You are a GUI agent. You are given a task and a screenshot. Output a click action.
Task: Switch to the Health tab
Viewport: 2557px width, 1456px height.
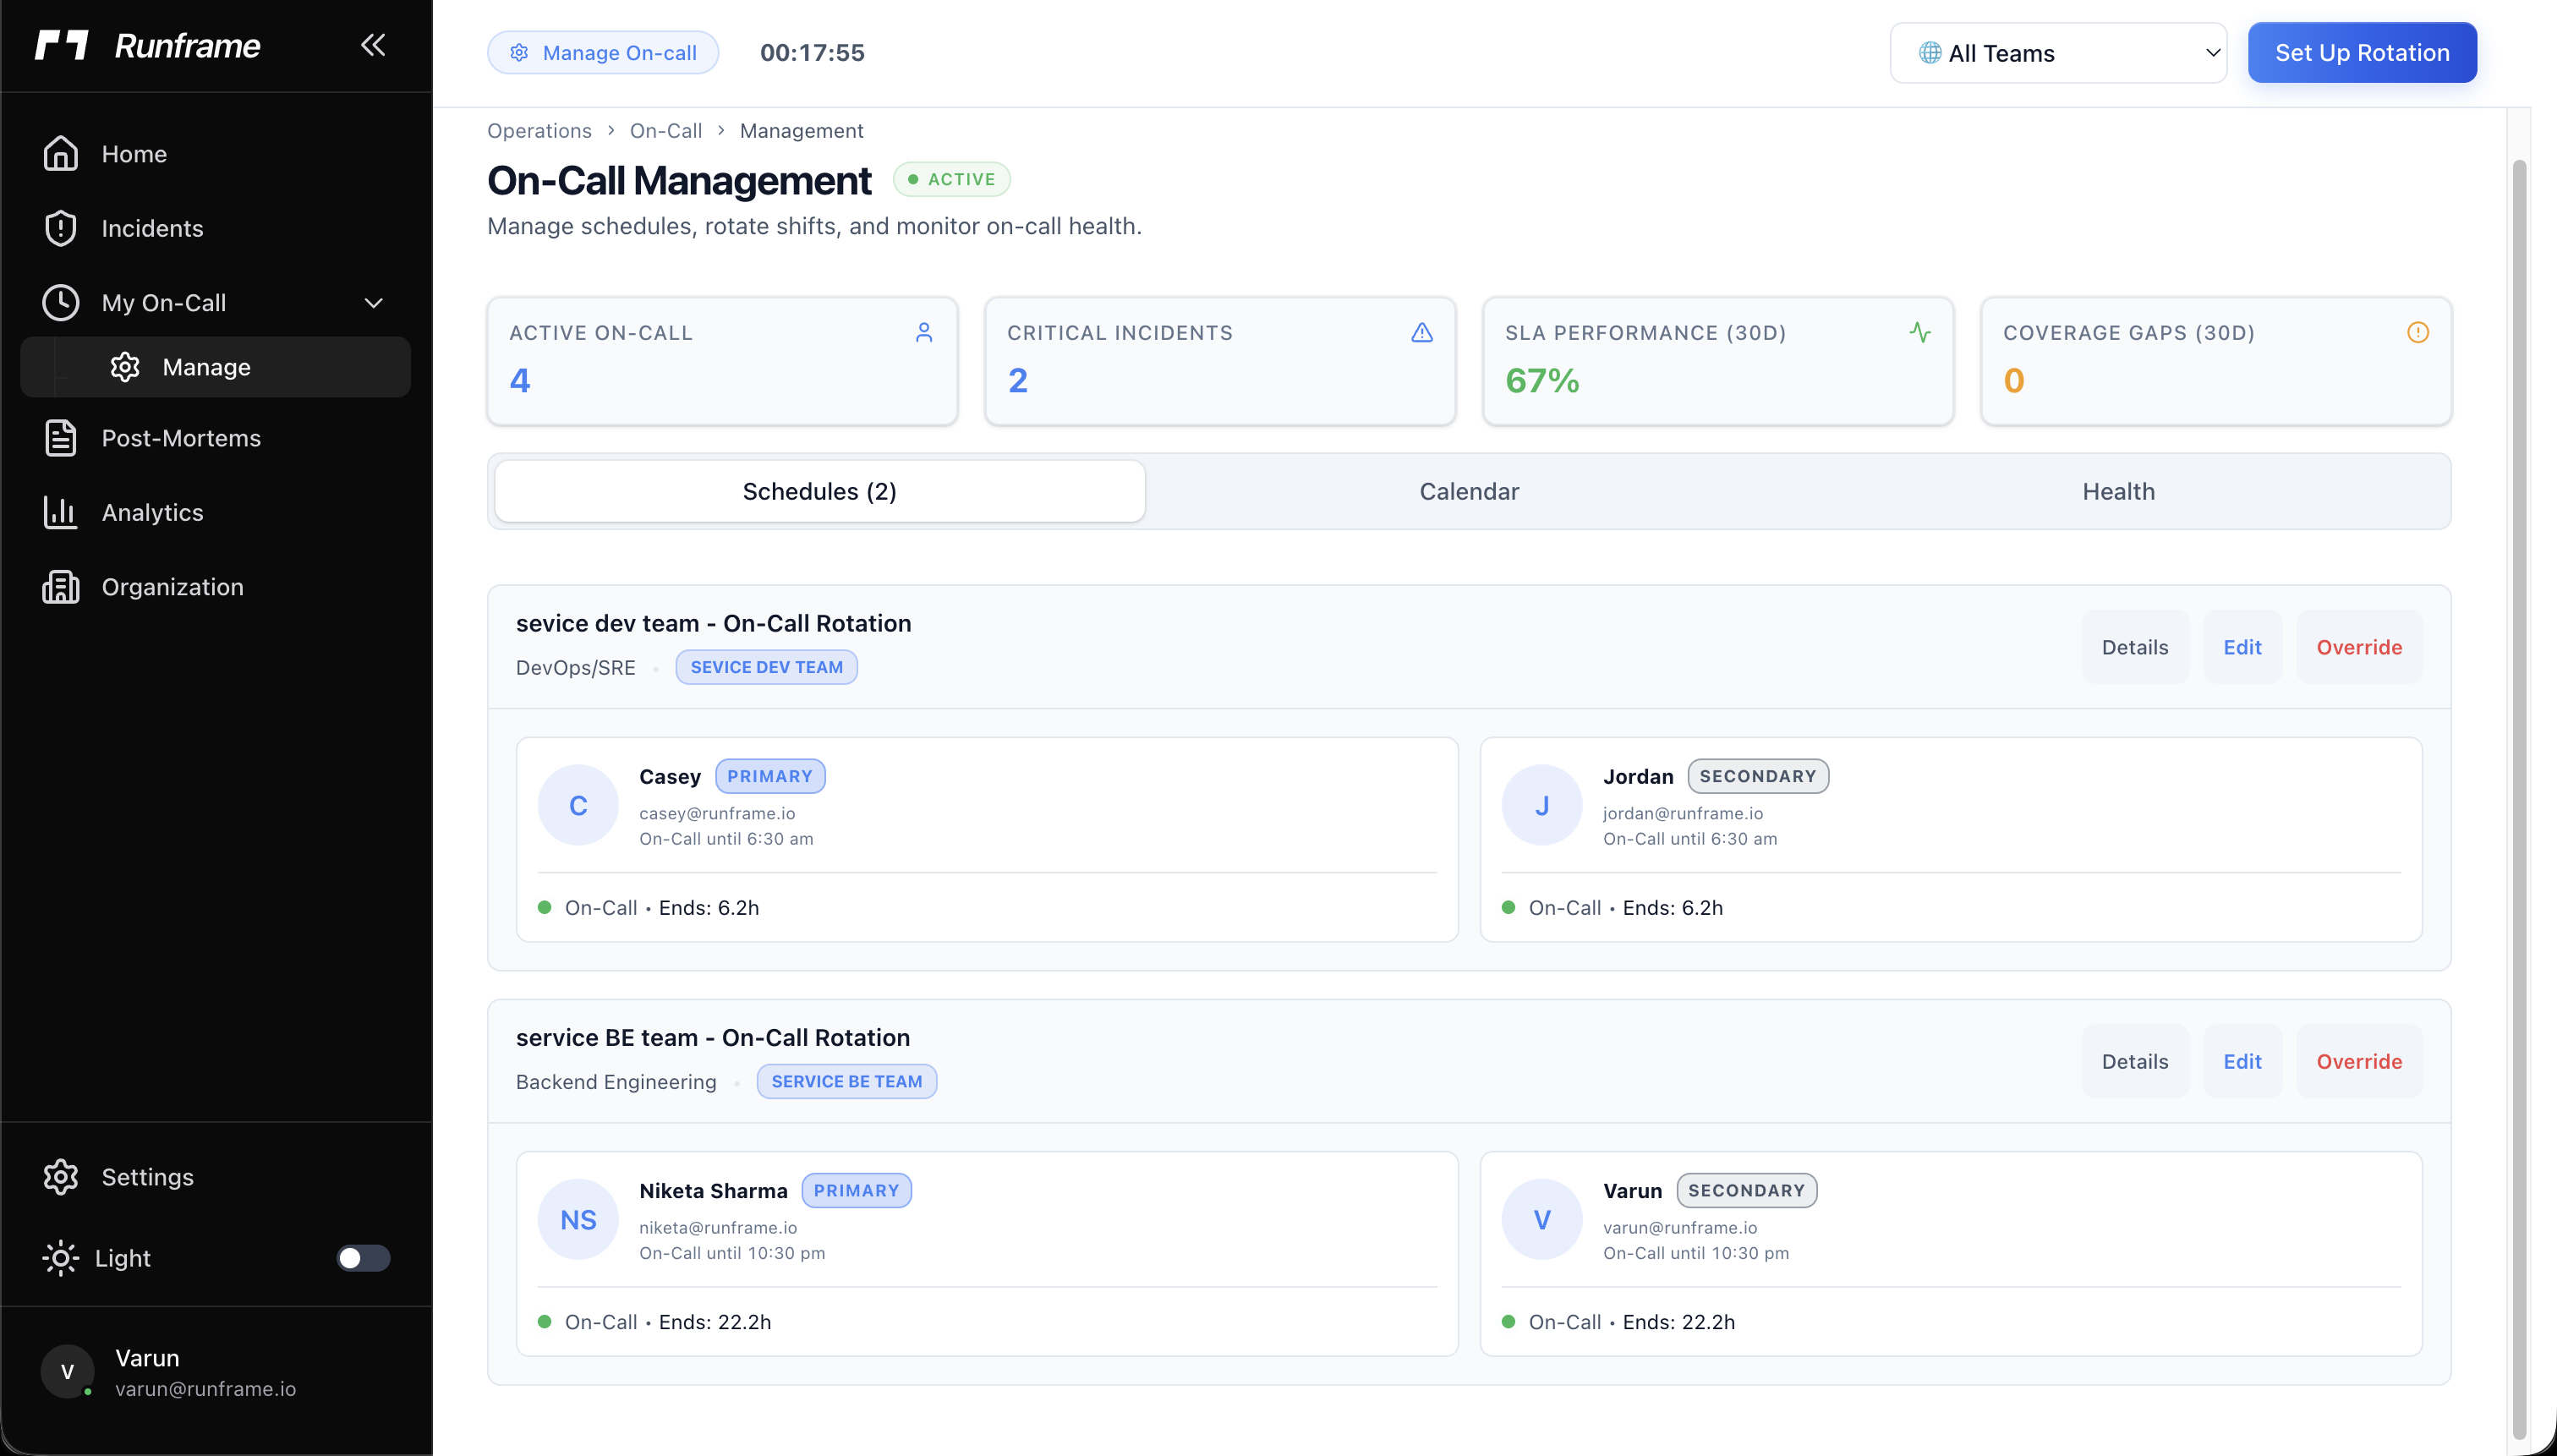coord(2117,491)
